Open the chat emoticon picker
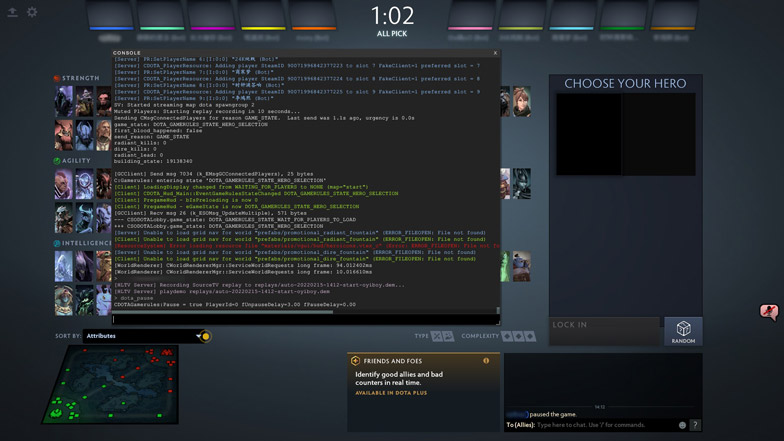Screen dimensions: 784x441 [x=682, y=425]
